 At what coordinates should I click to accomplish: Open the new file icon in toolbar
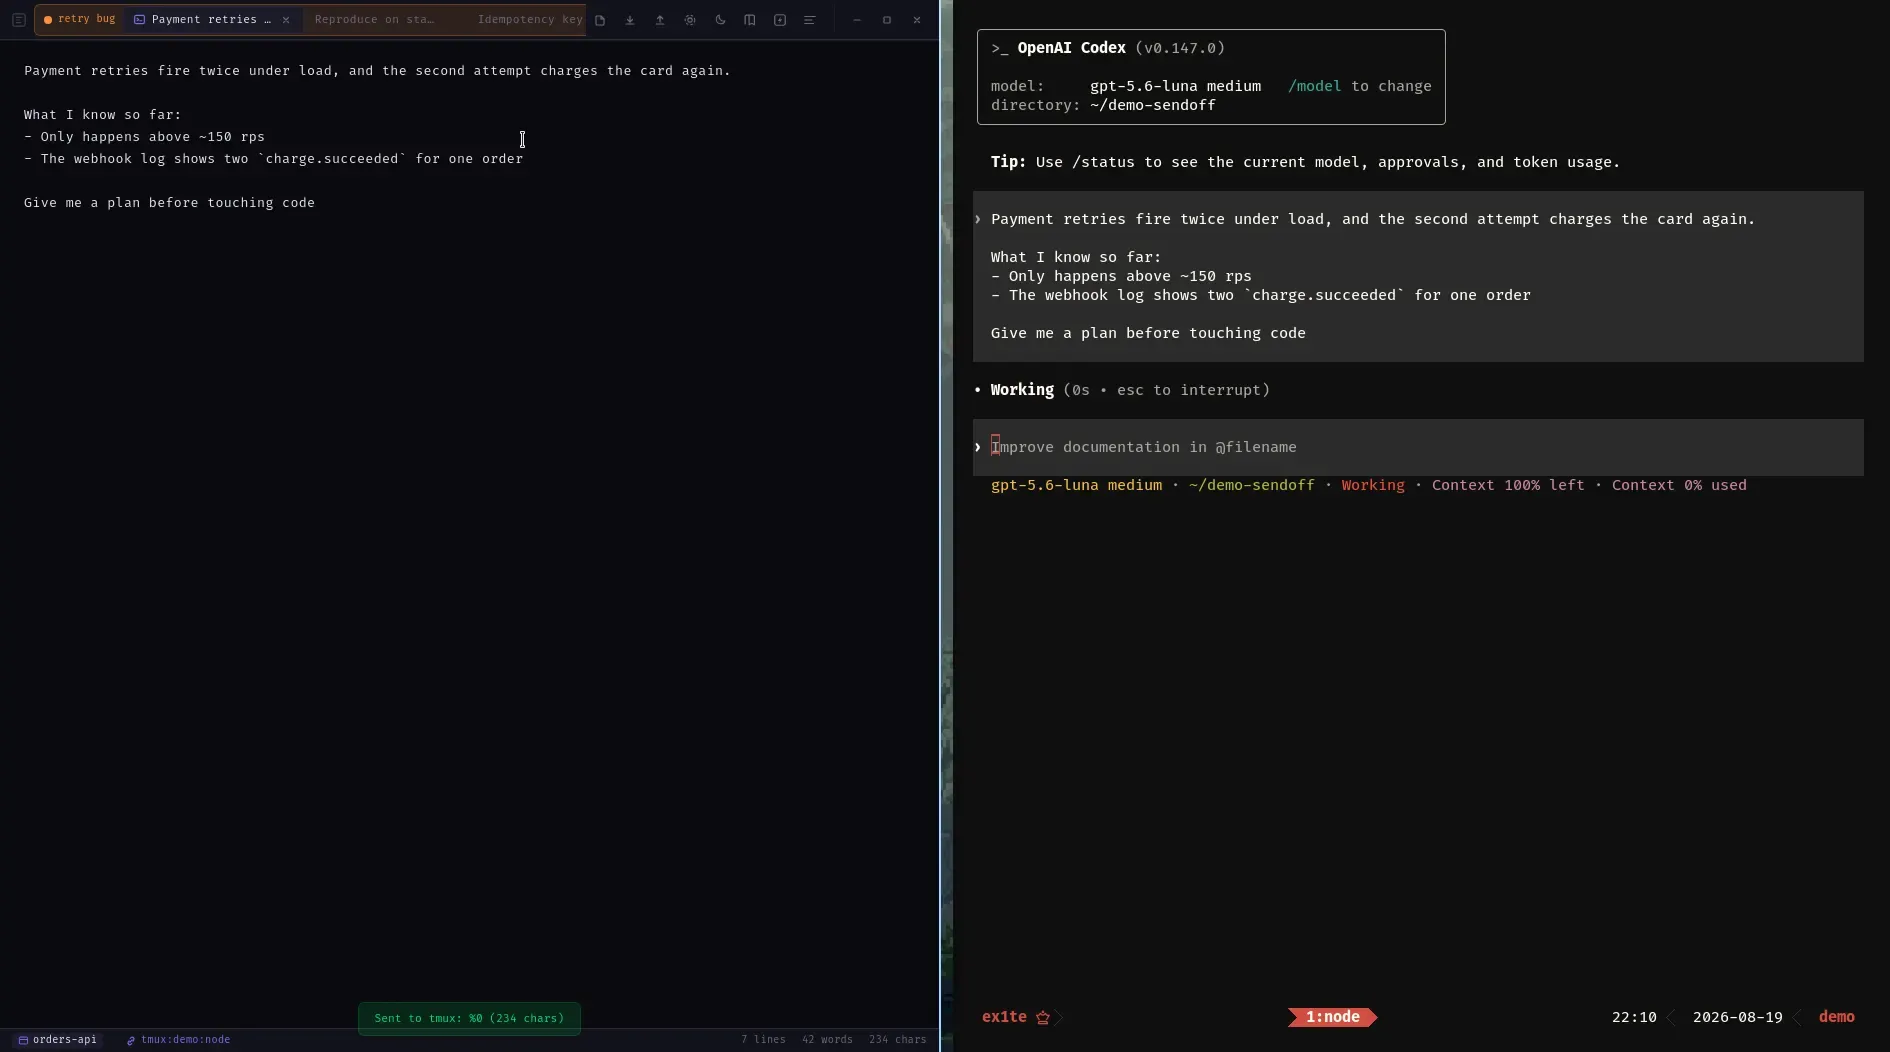pyautogui.click(x=600, y=20)
